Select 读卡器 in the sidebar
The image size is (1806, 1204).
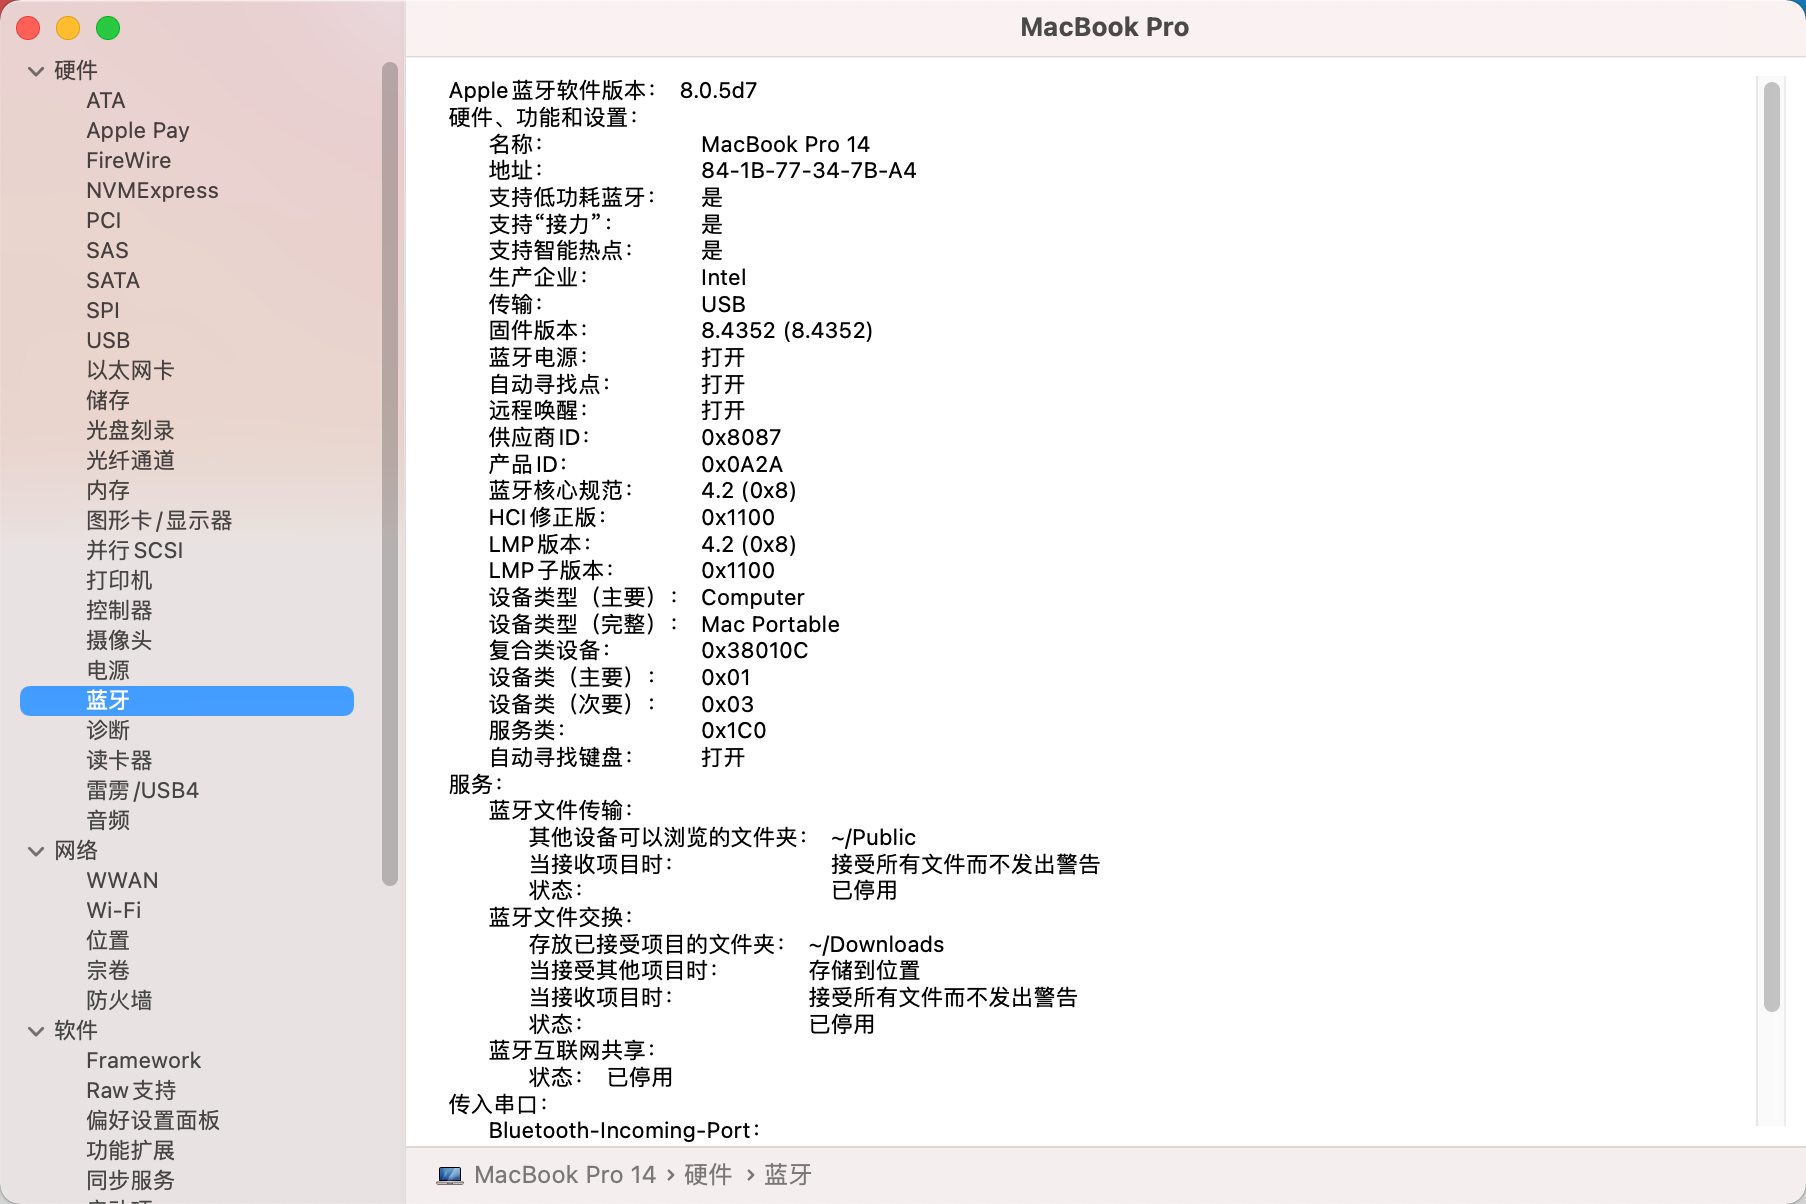[119, 761]
